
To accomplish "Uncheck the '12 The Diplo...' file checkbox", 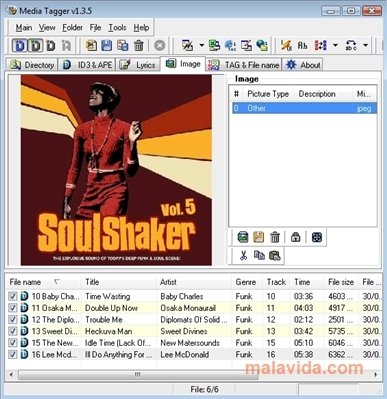I will 13,320.
